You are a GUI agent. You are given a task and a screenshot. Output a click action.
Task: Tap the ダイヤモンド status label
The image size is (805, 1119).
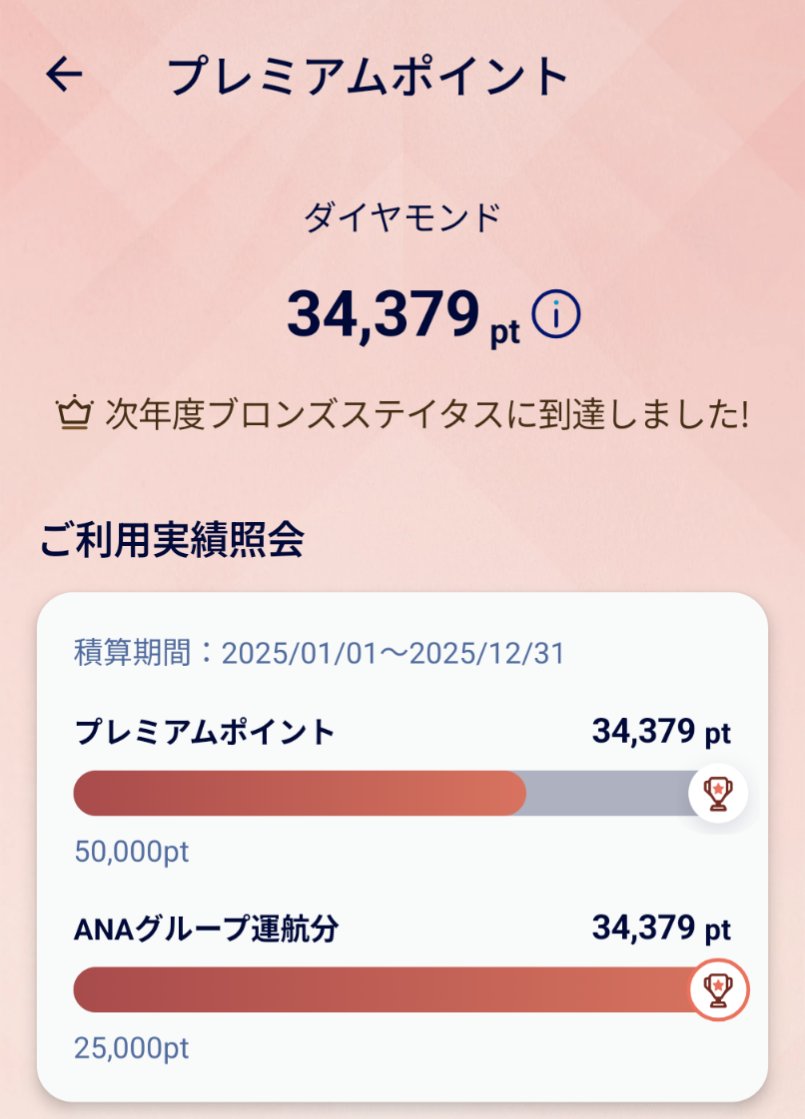point(402,217)
